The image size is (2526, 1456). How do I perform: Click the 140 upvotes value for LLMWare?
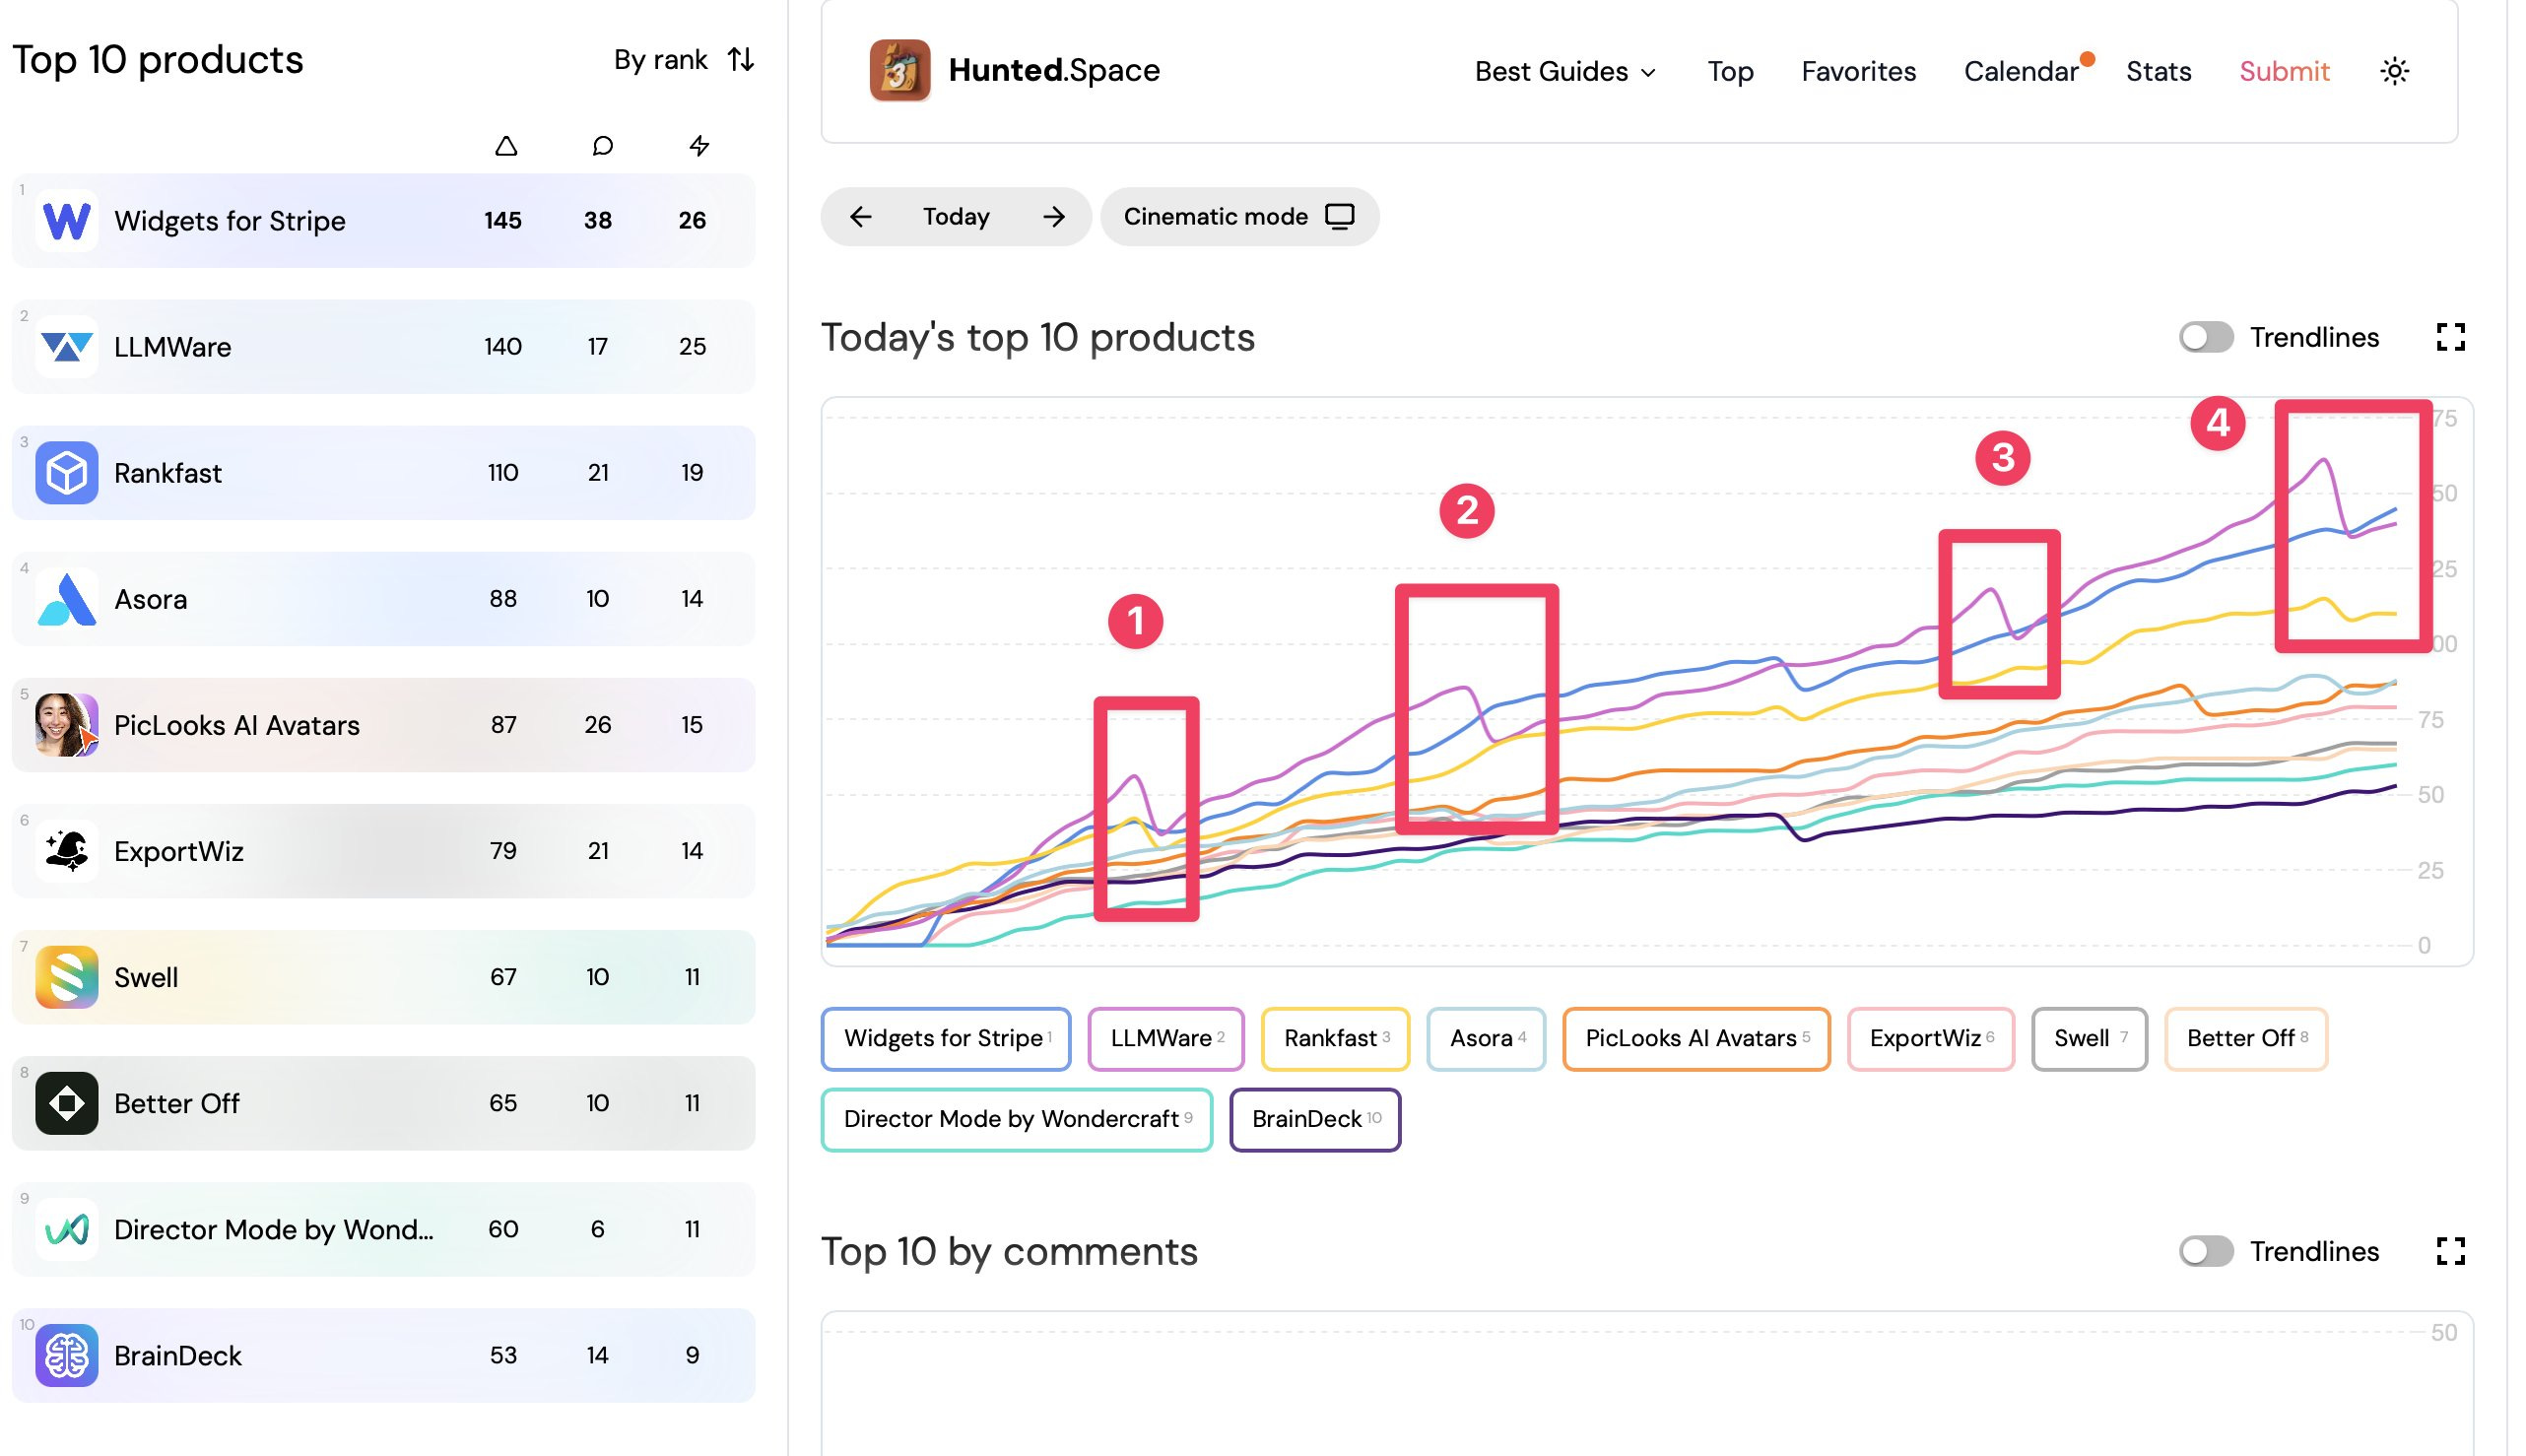pos(503,346)
